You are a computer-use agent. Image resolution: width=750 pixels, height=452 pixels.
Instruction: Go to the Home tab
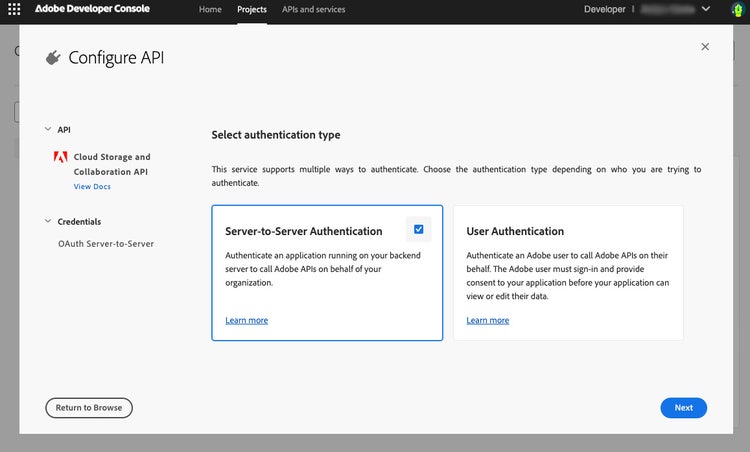point(210,9)
